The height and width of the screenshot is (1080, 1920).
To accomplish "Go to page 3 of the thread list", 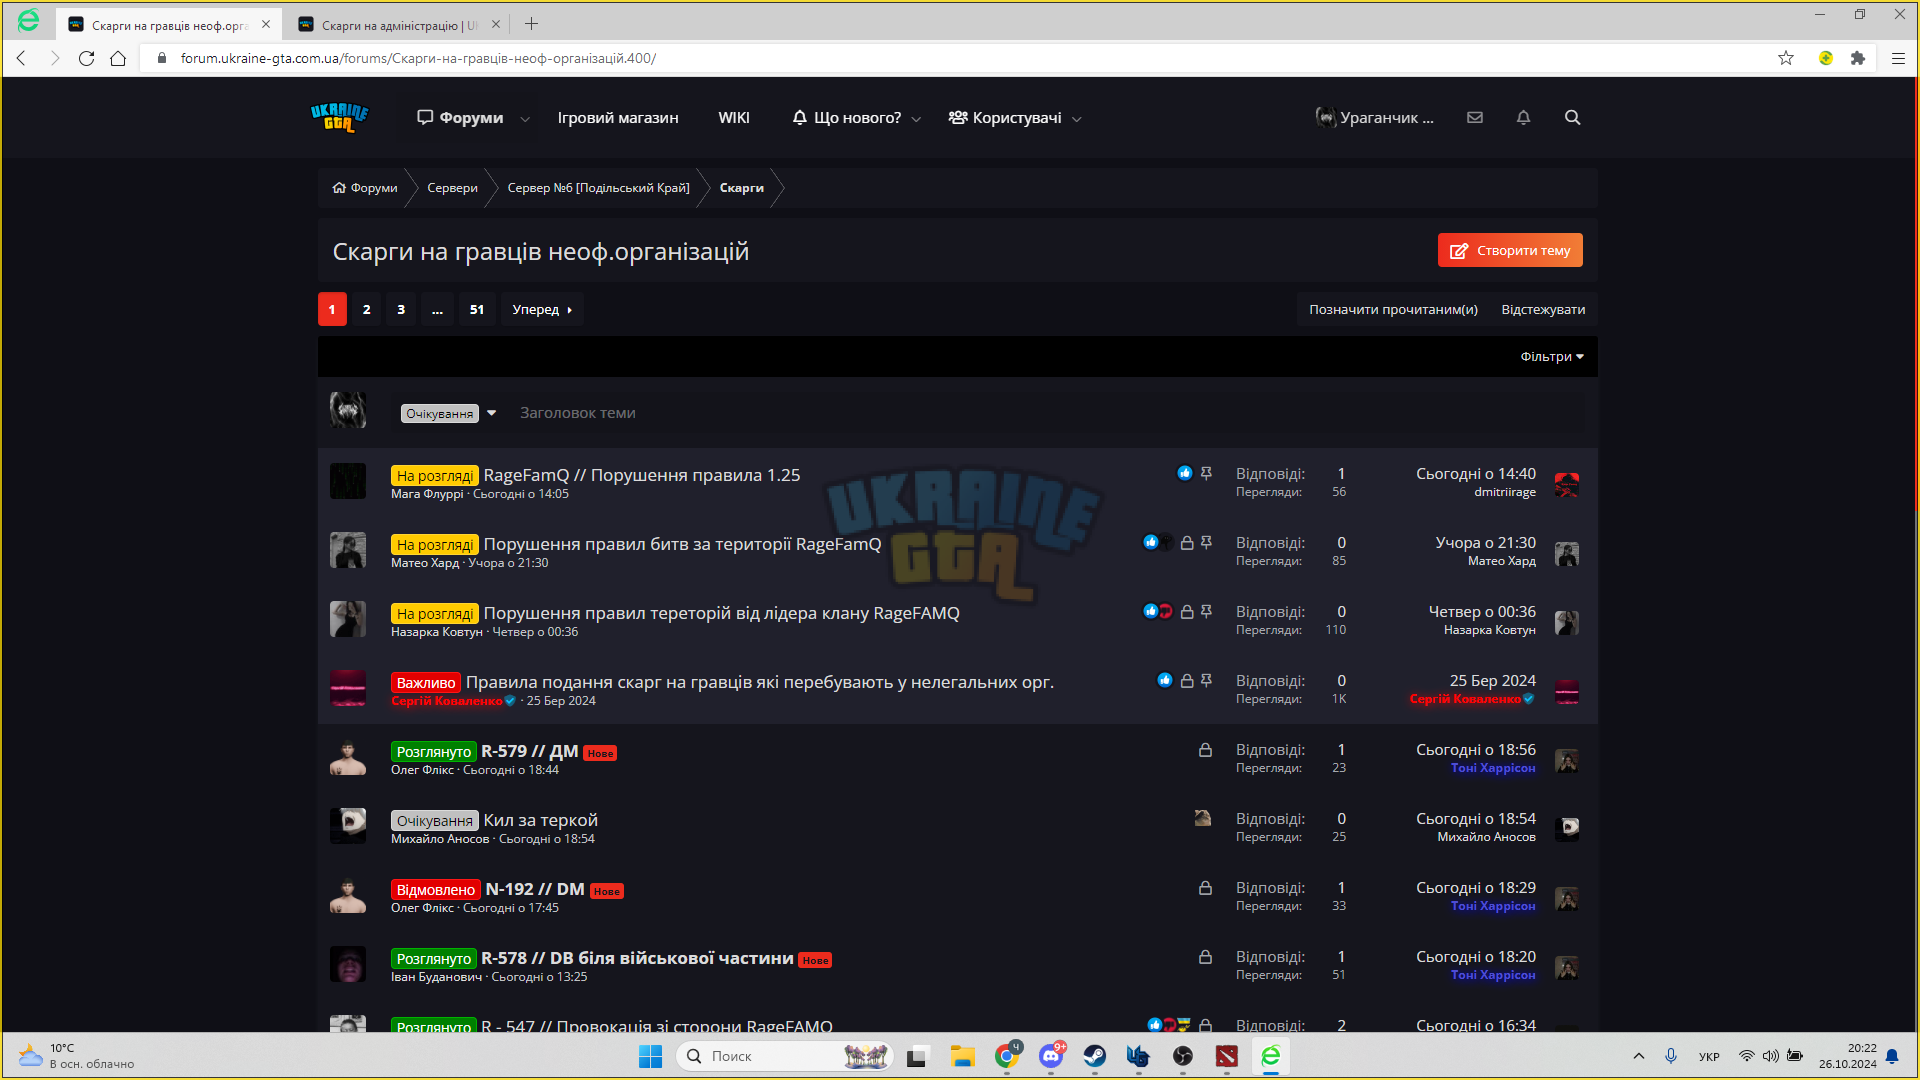I will (x=401, y=309).
